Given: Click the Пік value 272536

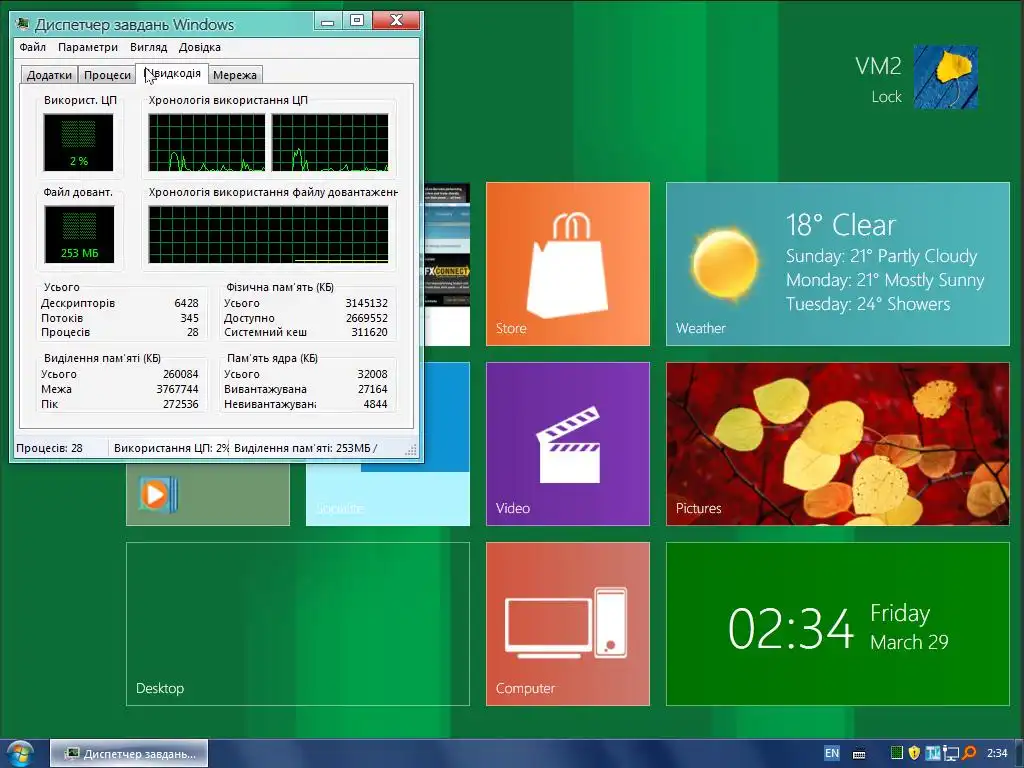Looking at the screenshot, I should coord(180,404).
